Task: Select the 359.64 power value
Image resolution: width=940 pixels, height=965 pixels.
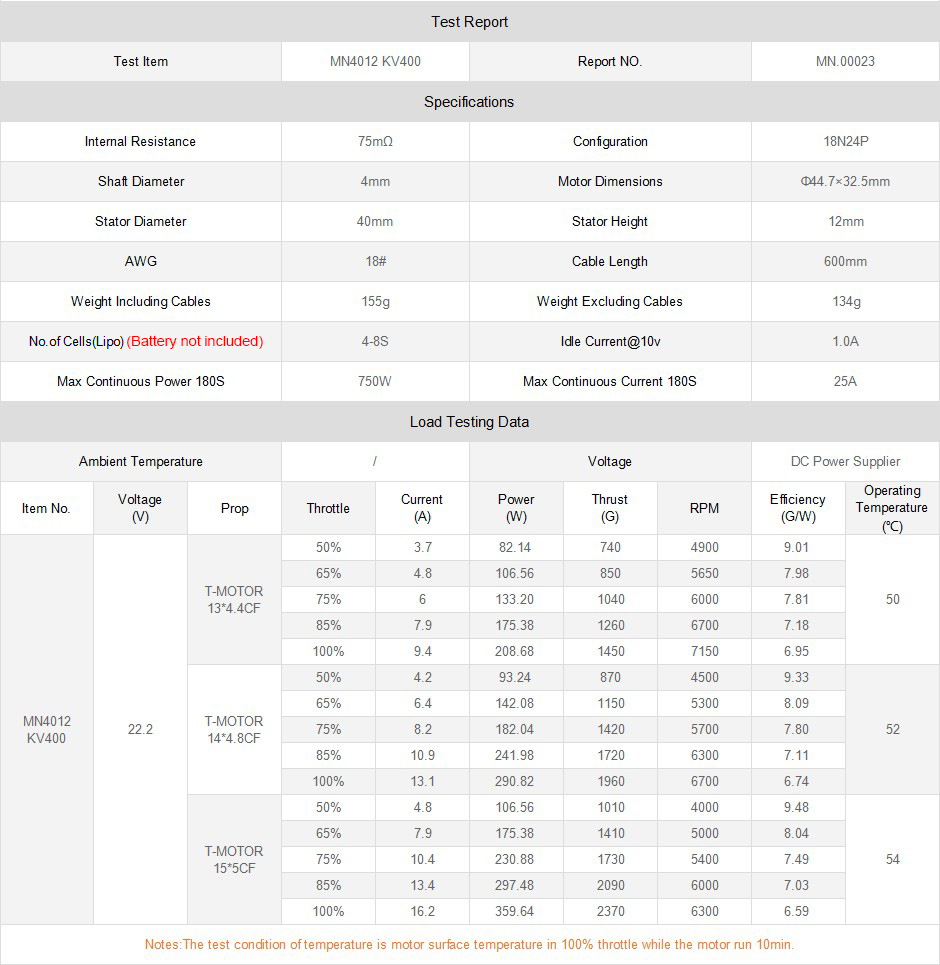Action: [516, 911]
